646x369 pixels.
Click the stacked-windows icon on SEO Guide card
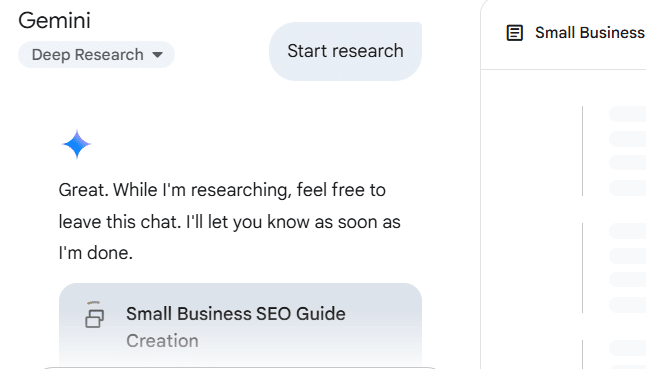click(x=95, y=318)
